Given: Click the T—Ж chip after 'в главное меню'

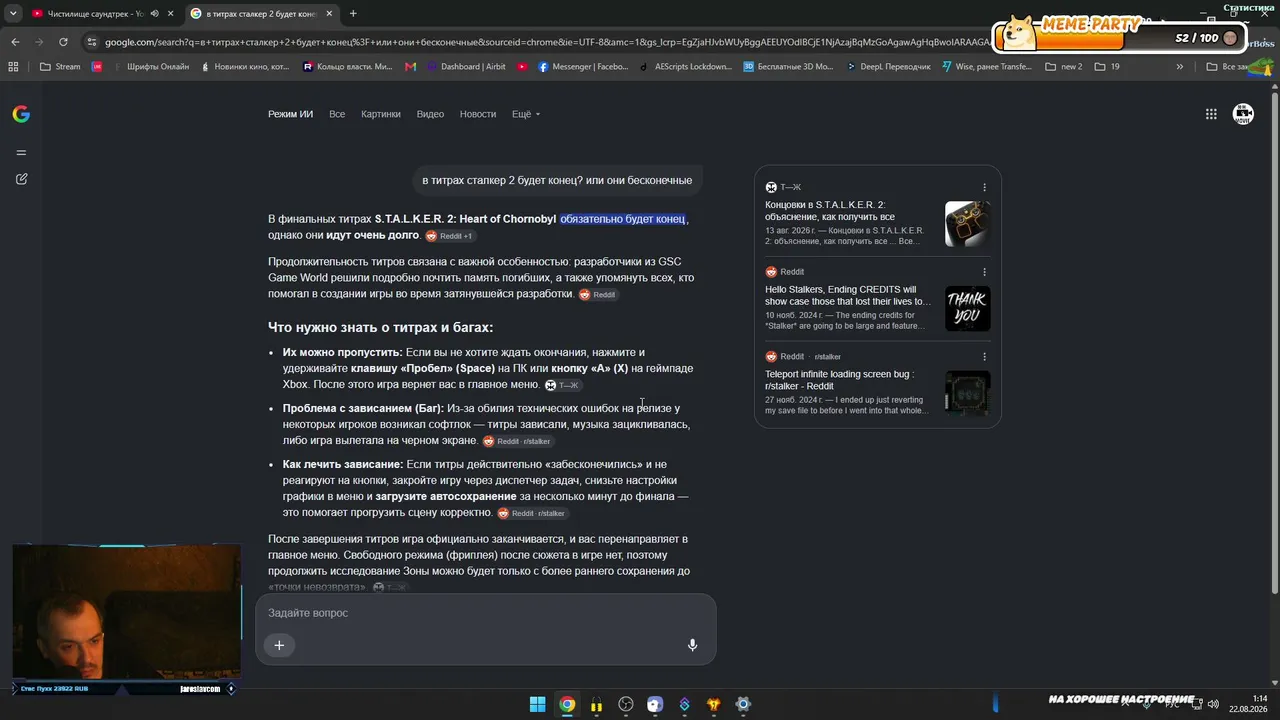Looking at the screenshot, I should point(563,385).
